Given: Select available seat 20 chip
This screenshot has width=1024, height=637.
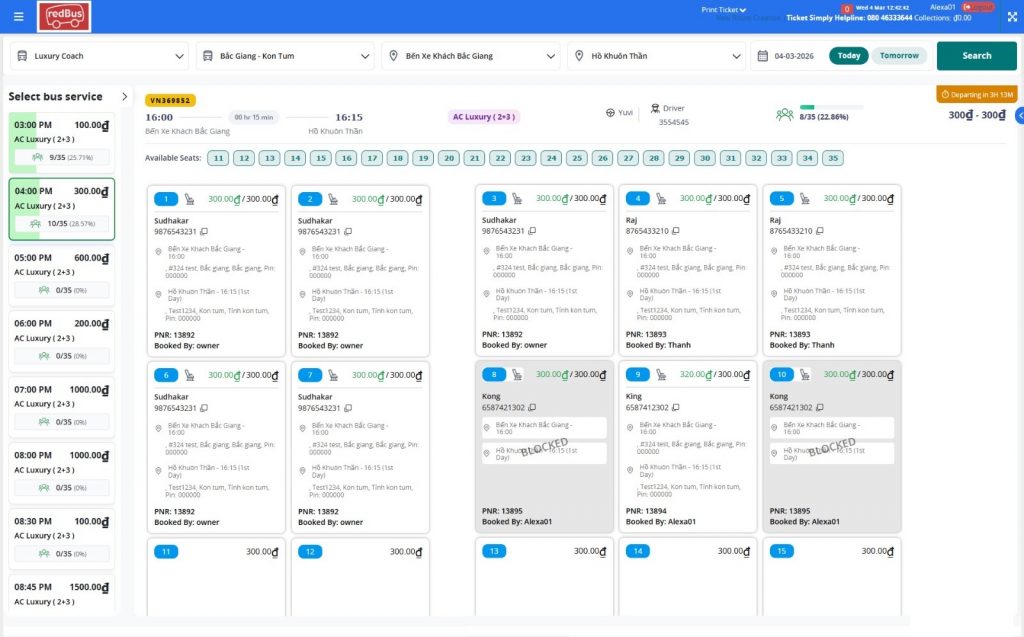Looking at the screenshot, I should (449, 158).
